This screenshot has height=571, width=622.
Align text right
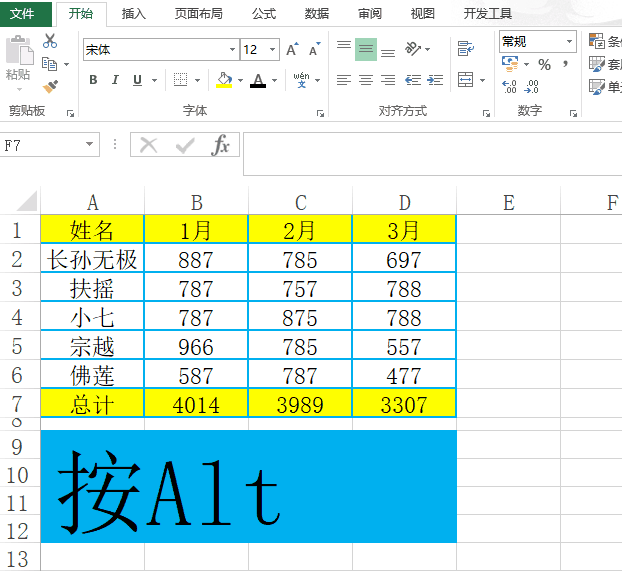pos(388,80)
